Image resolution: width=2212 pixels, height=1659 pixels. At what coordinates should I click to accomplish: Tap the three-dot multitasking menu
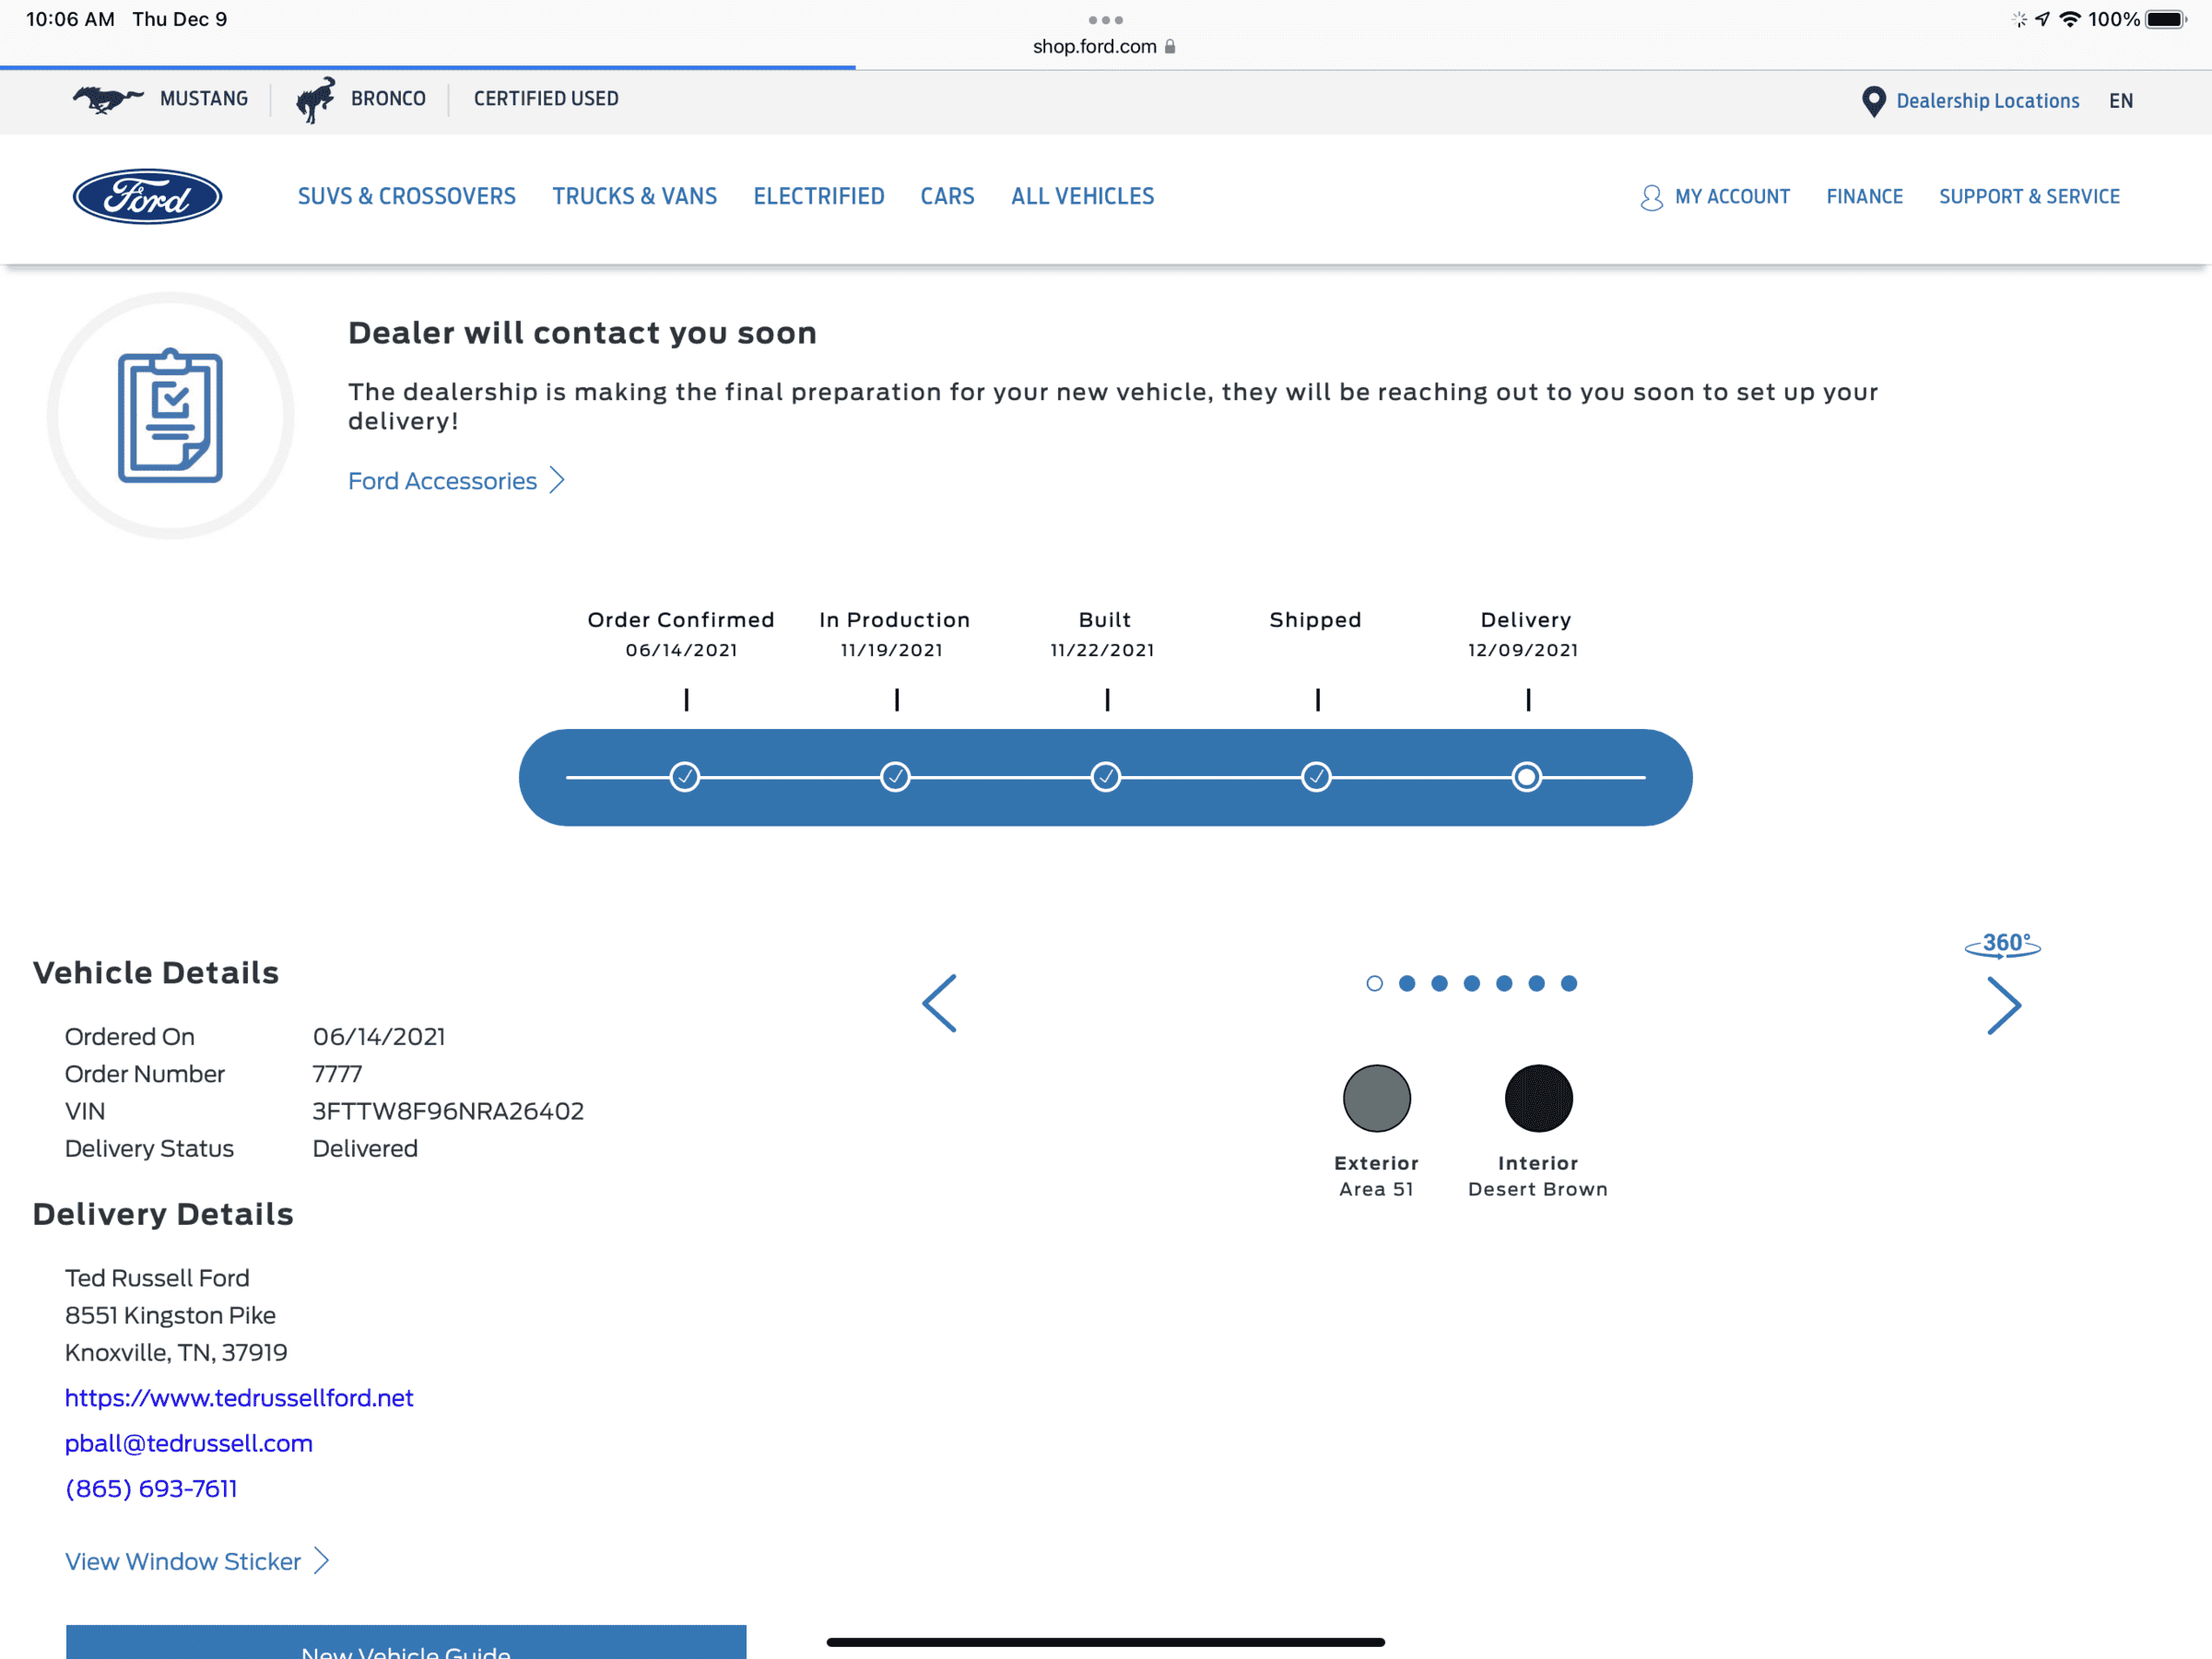point(1105,20)
